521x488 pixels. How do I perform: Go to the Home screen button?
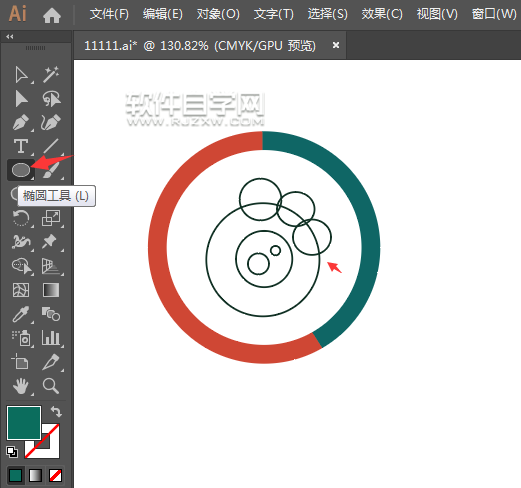[52, 15]
